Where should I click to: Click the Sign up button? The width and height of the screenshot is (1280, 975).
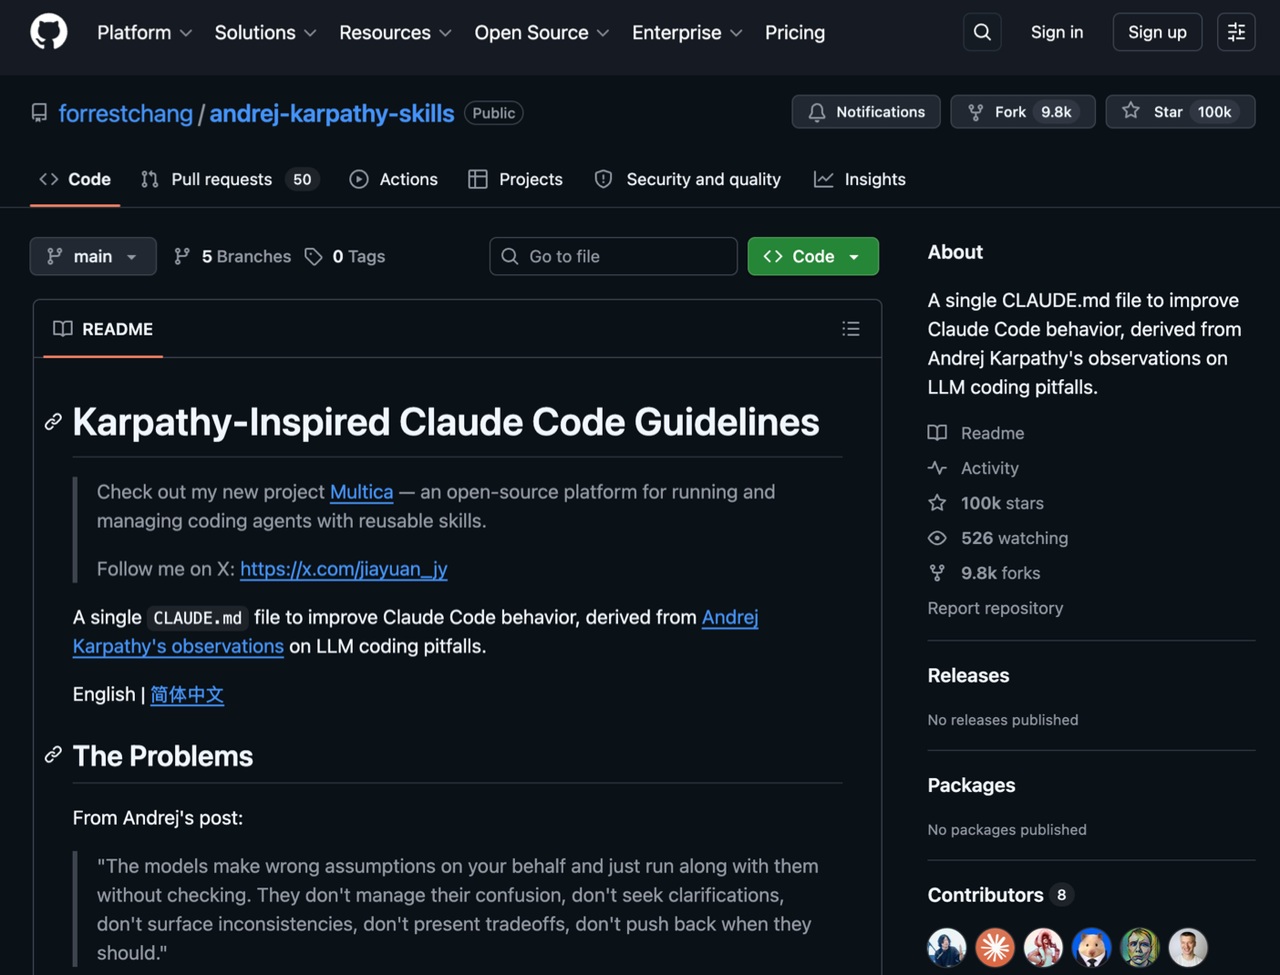coord(1157,32)
